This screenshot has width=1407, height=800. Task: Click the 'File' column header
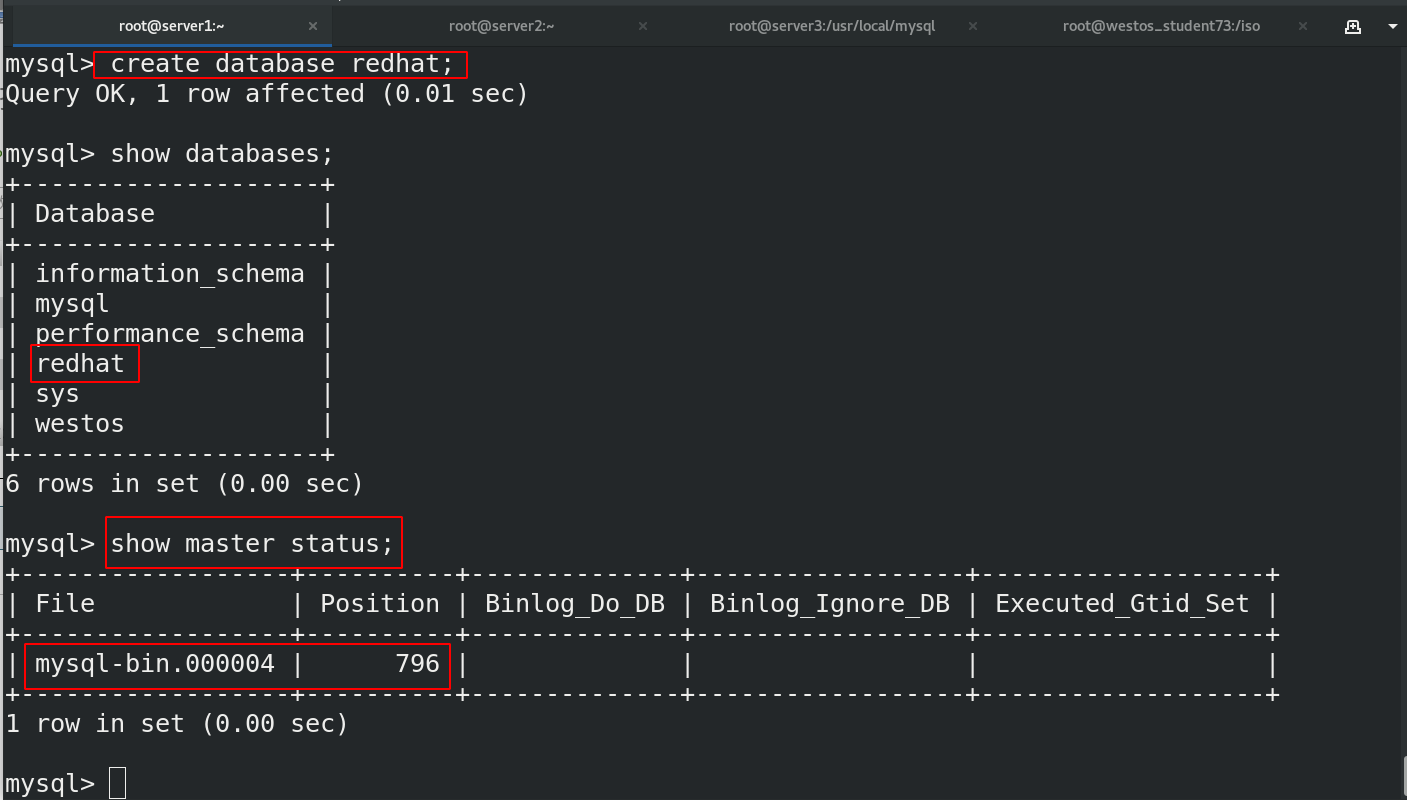click(65, 604)
